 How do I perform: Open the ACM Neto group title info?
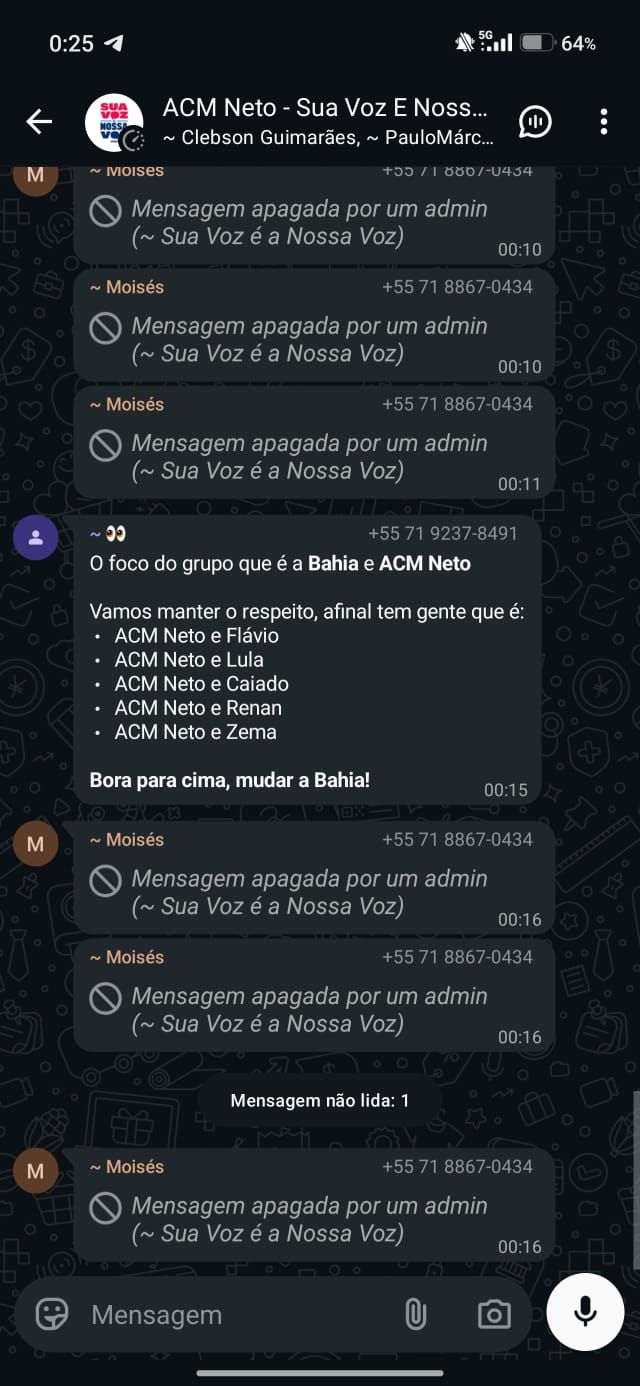click(326, 107)
